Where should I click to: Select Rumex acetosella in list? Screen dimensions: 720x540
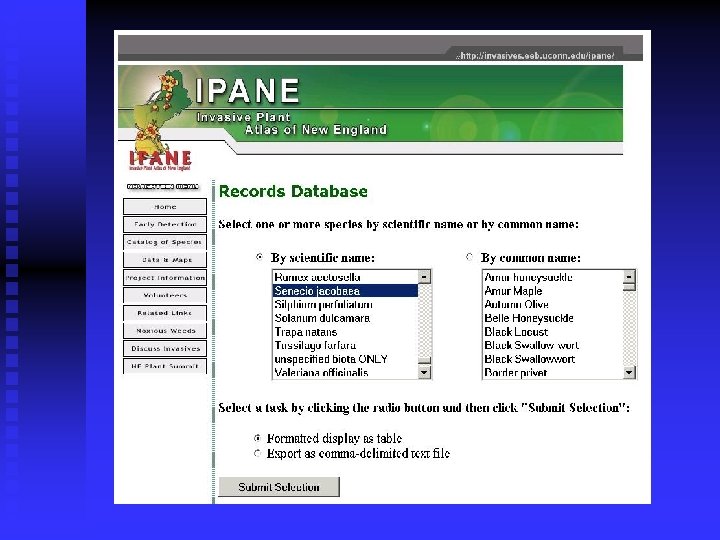345,277
